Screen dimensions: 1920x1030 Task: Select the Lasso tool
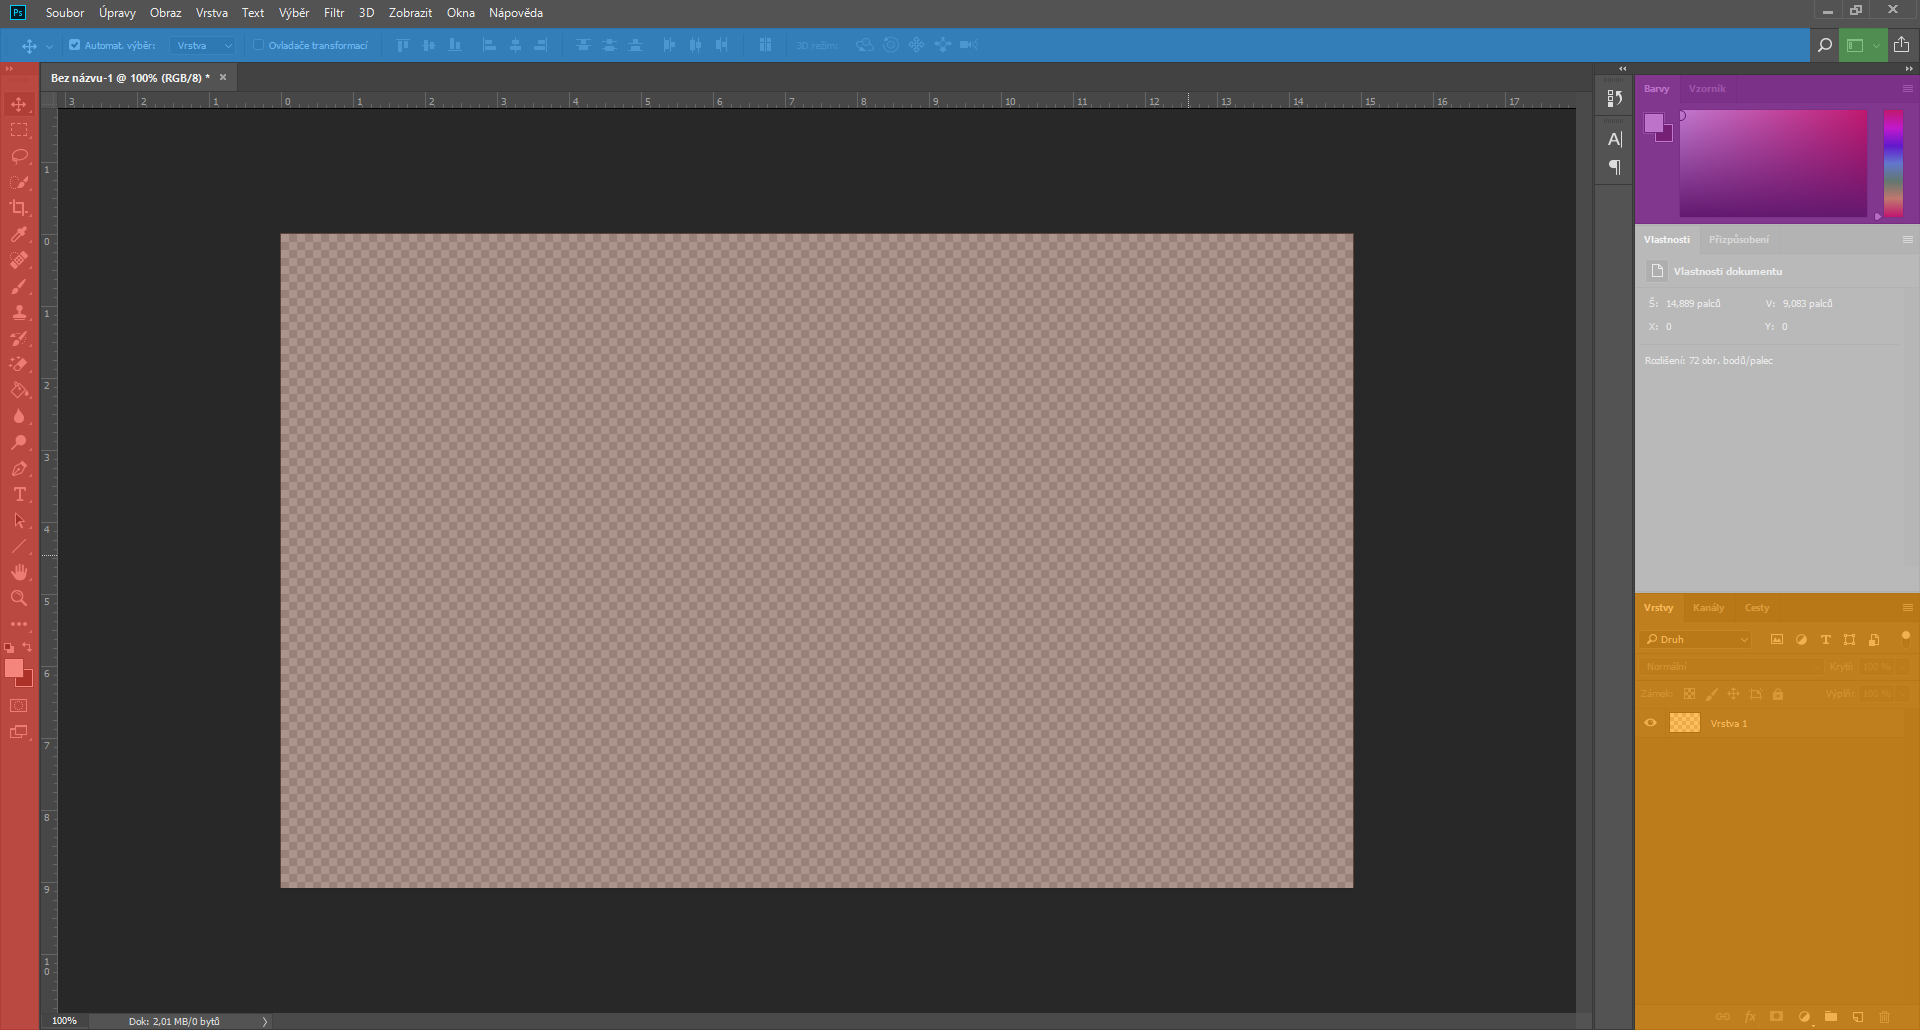tap(19, 156)
